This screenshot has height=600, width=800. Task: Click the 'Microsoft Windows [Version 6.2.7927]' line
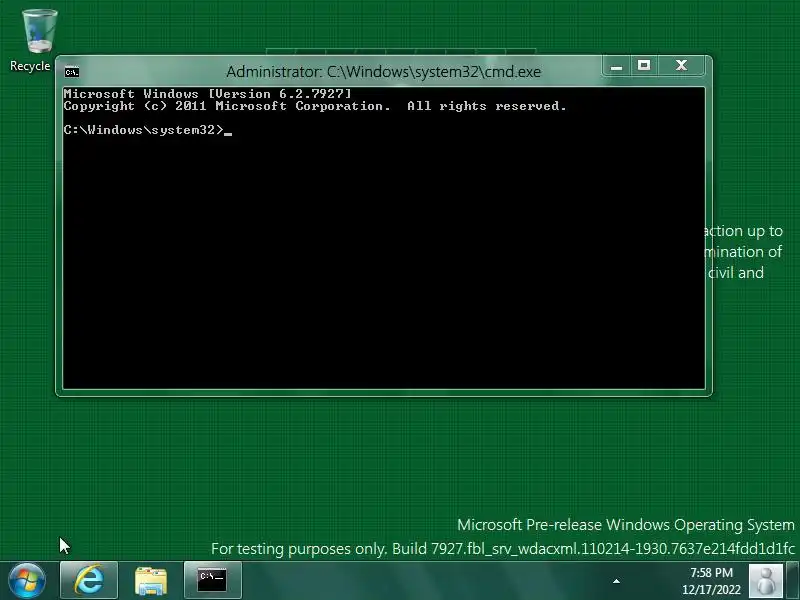(208, 94)
